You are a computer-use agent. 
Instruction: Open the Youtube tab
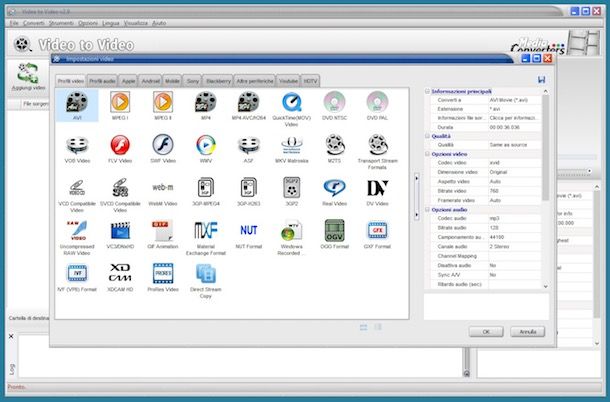pos(288,81)
